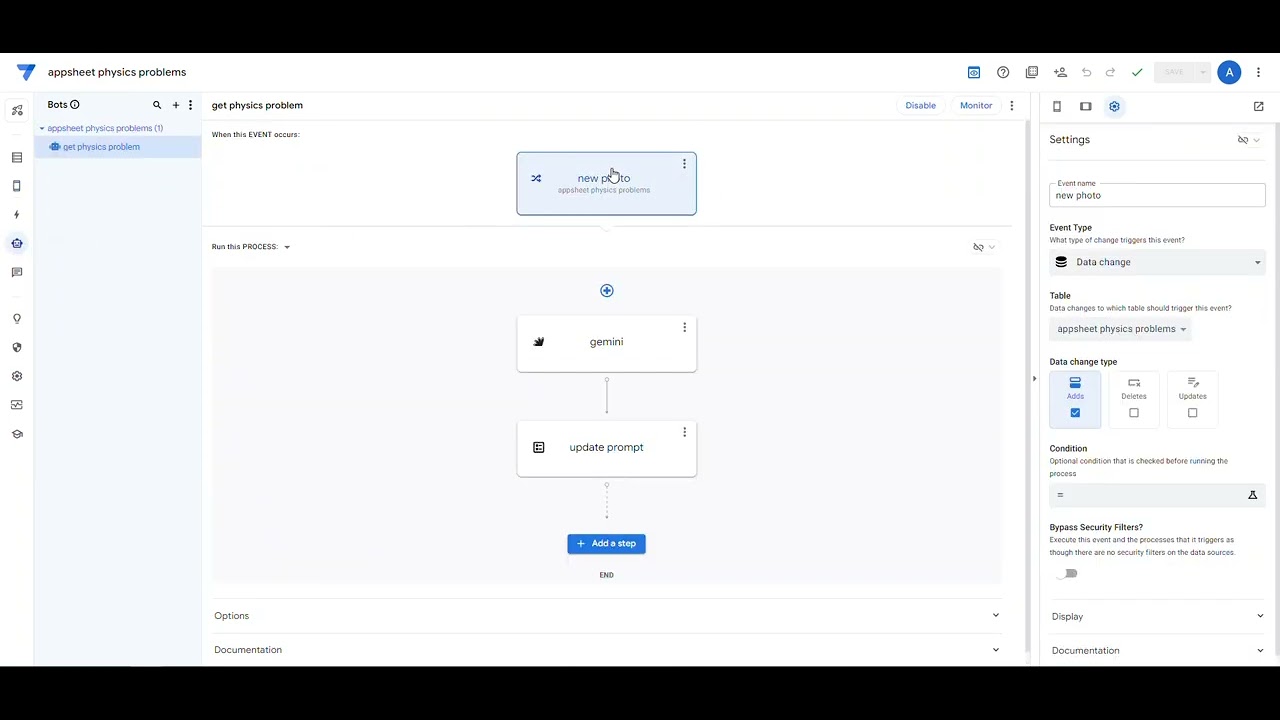Click the rocket icon at top of sidebar
The width and height of the screenshot is (1280, 720).
[x=17, y=110]
